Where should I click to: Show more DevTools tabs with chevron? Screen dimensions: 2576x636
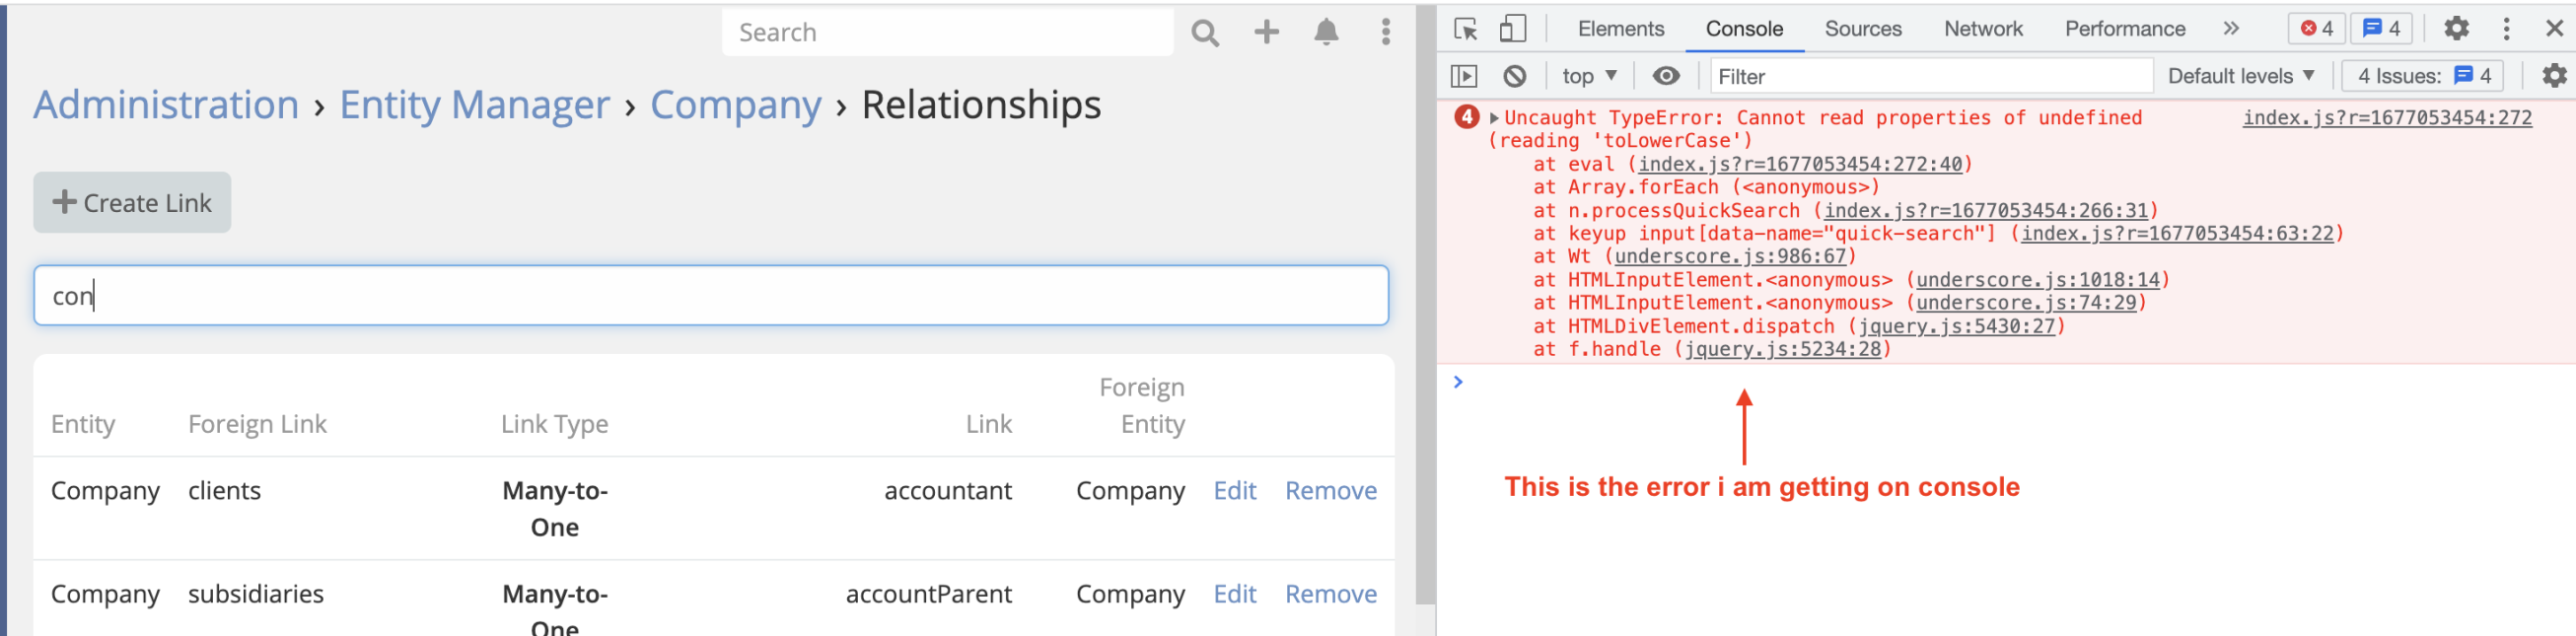pyautogui.click(x=2231, y=29)
